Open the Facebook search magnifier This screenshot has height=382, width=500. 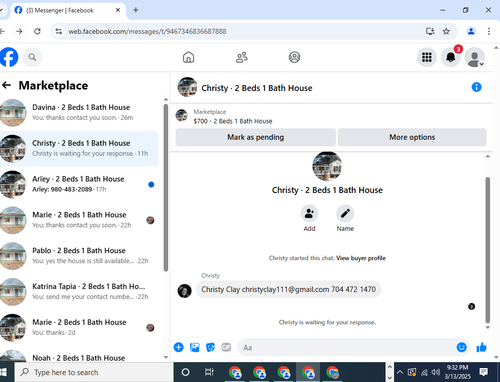(x=32, y=57)
